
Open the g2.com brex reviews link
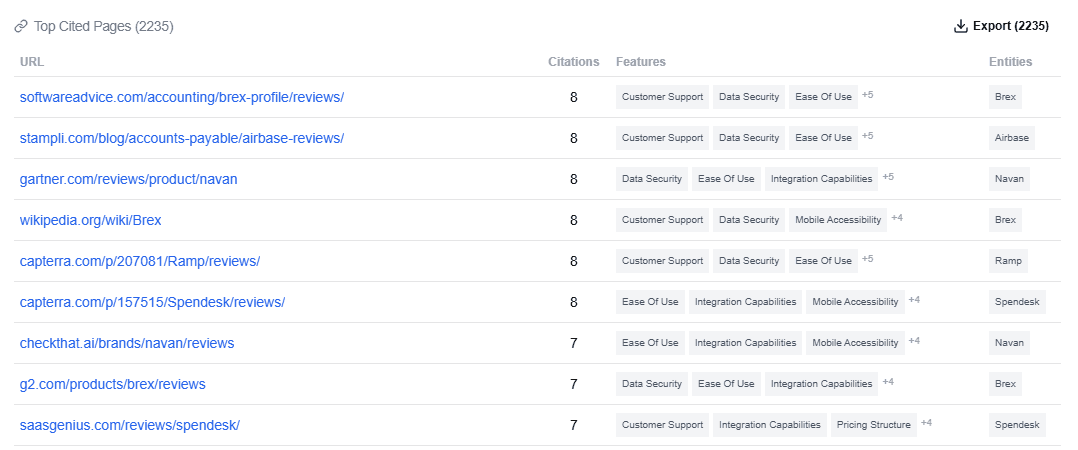(113, 384)
